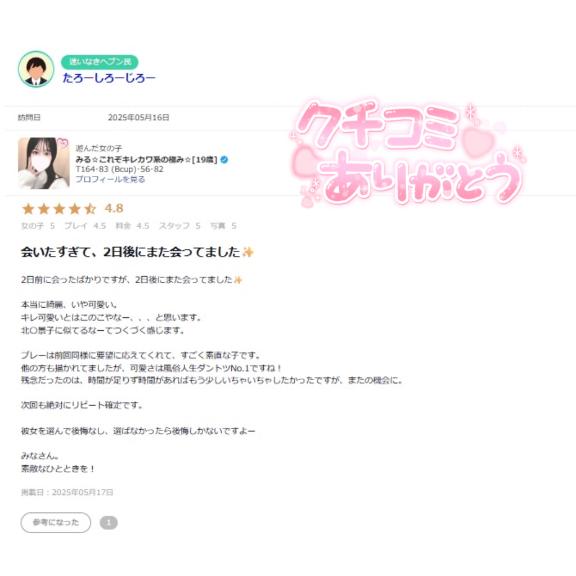Click the first gold rating star
Viewport: 576px width, 576px height.
point(28,209)
